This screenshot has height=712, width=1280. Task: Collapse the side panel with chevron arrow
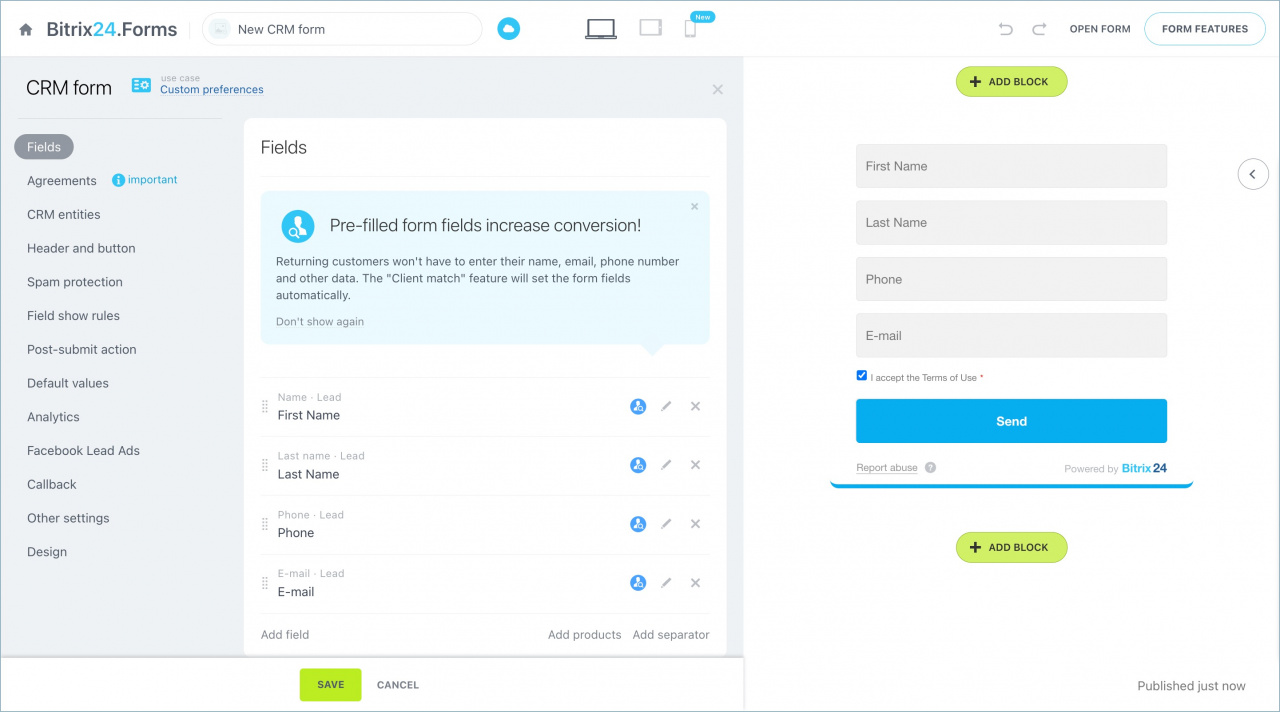[1253, 174]
